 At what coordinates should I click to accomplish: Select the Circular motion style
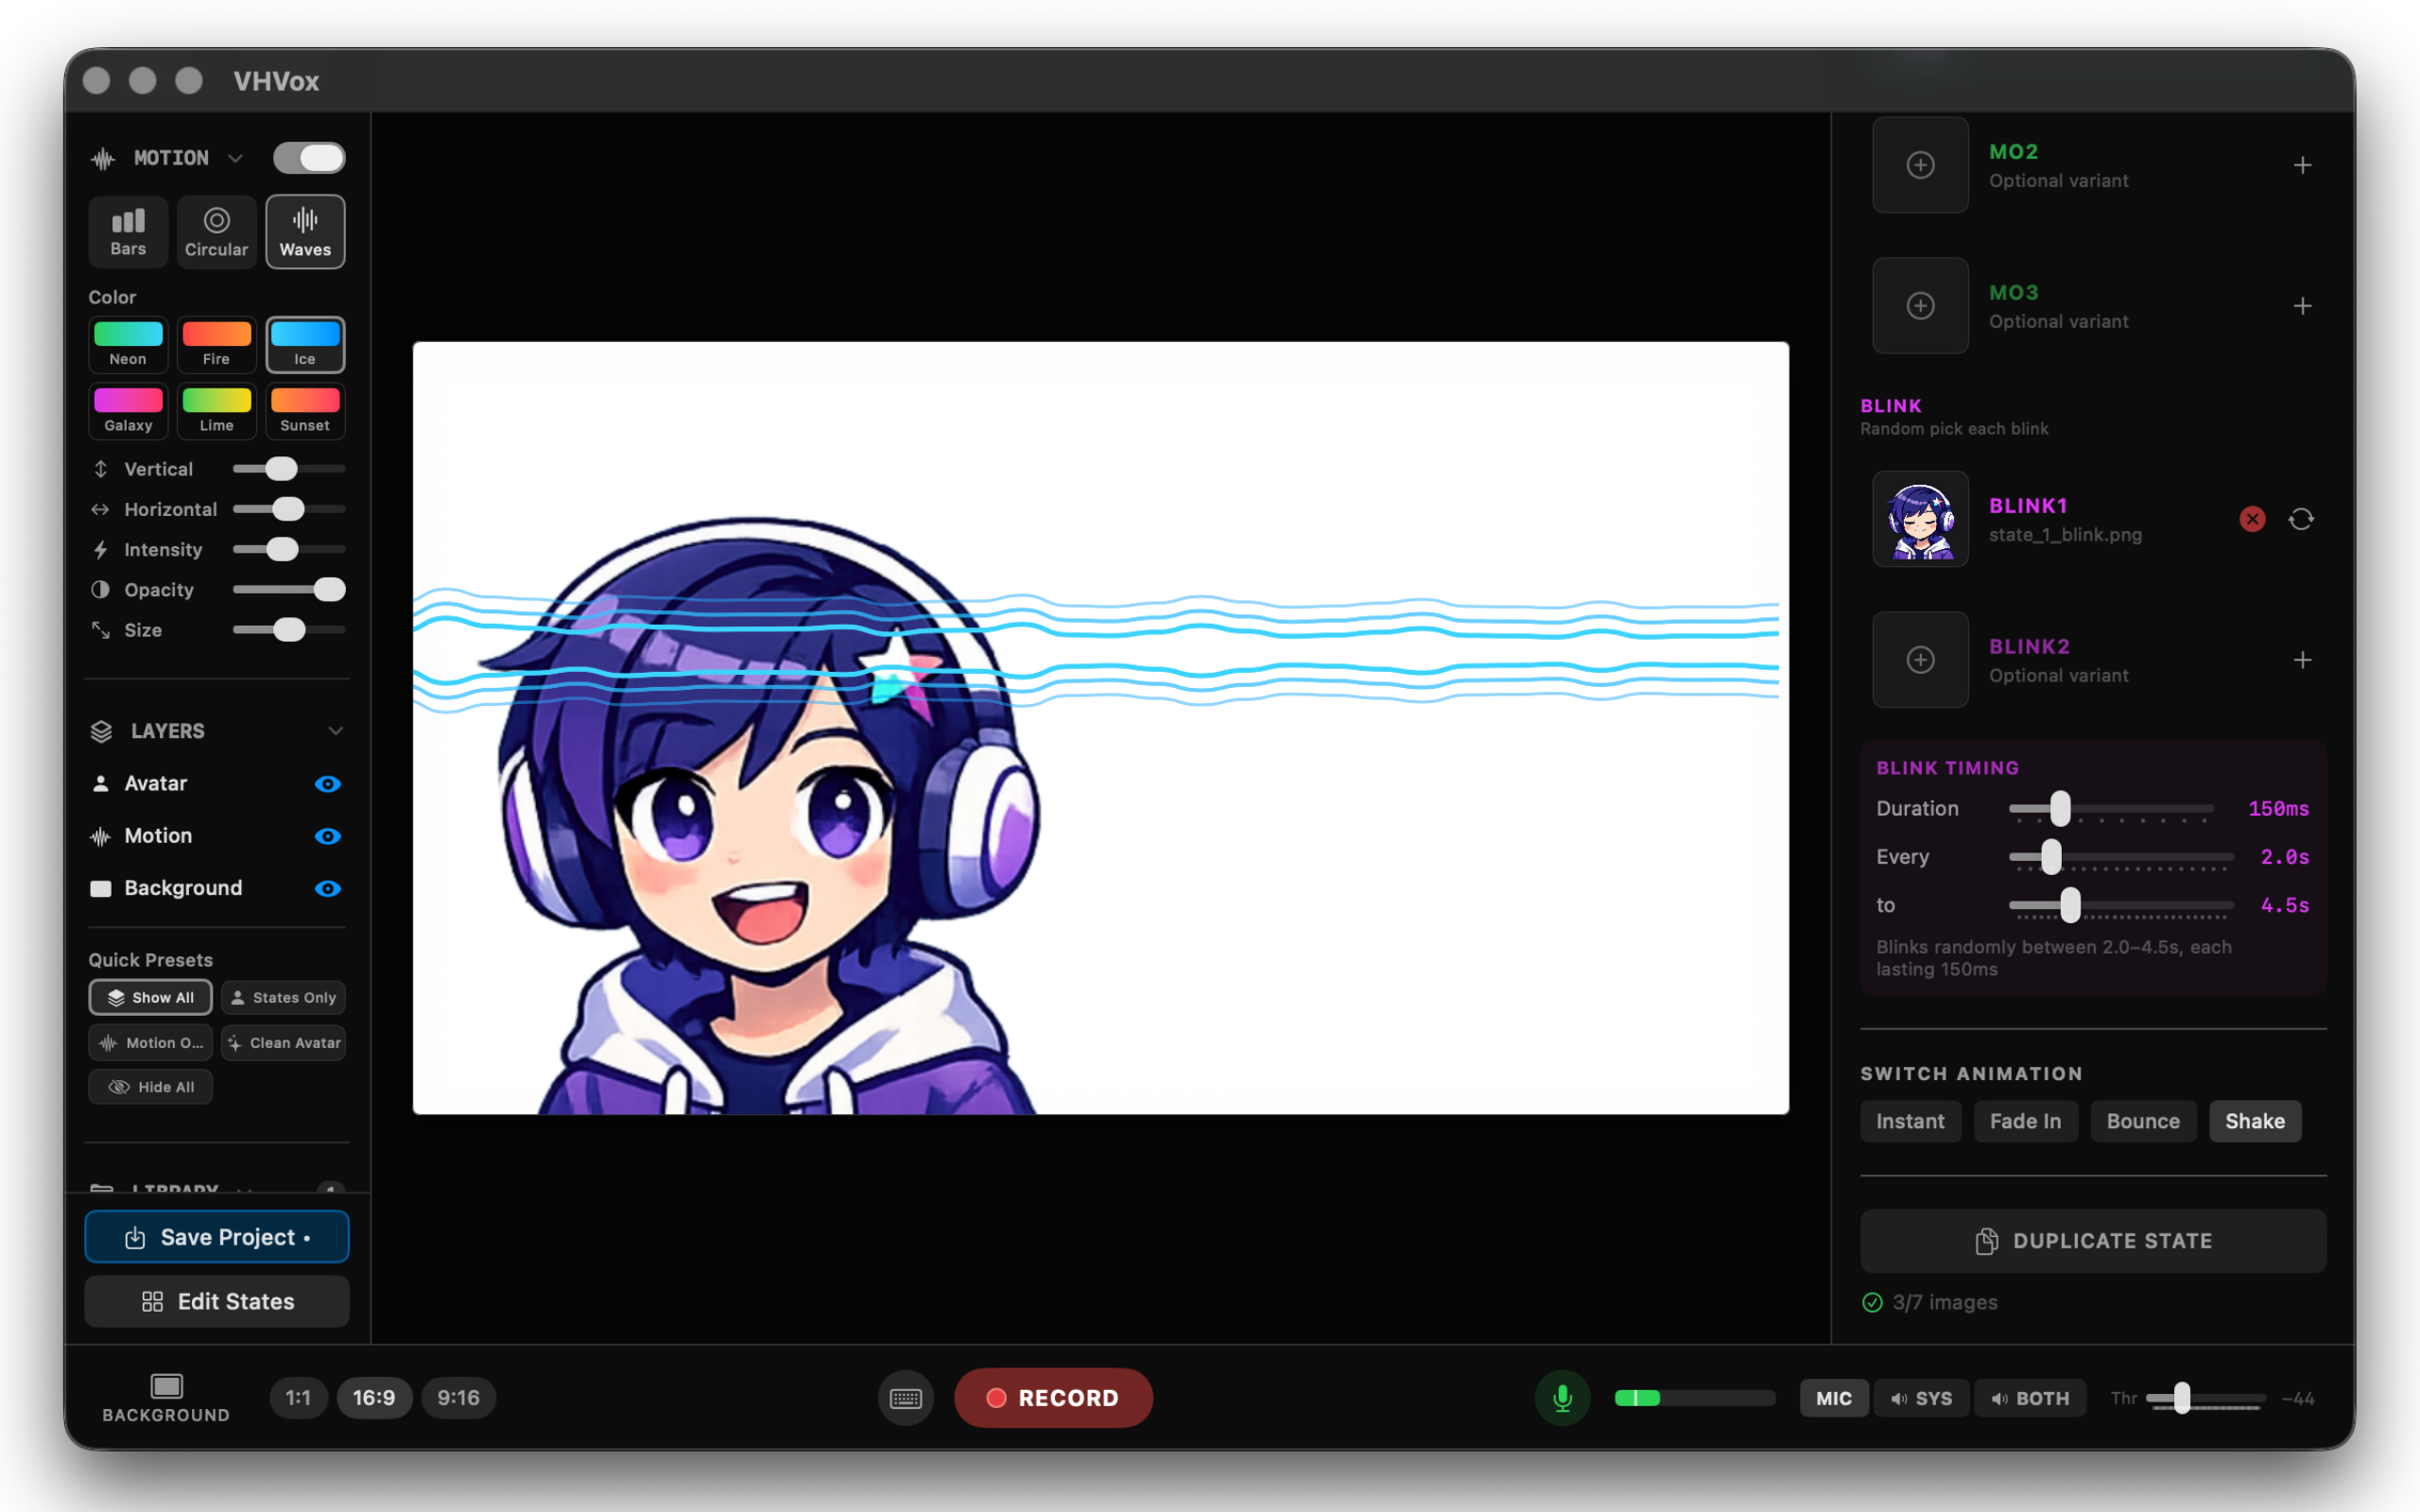coord(216,232)
